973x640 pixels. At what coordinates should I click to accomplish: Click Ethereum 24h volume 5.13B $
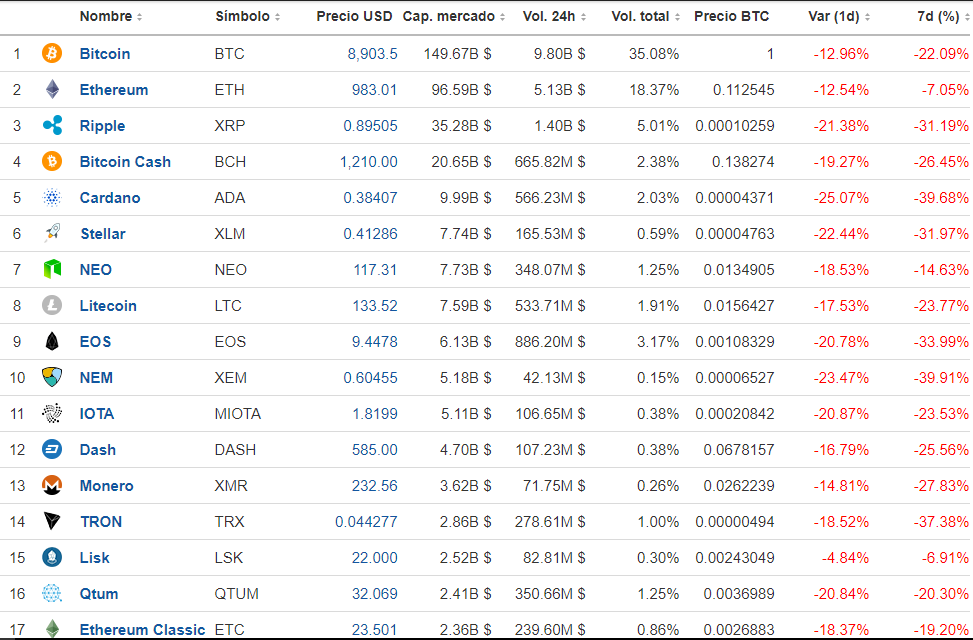coord(560,90)
